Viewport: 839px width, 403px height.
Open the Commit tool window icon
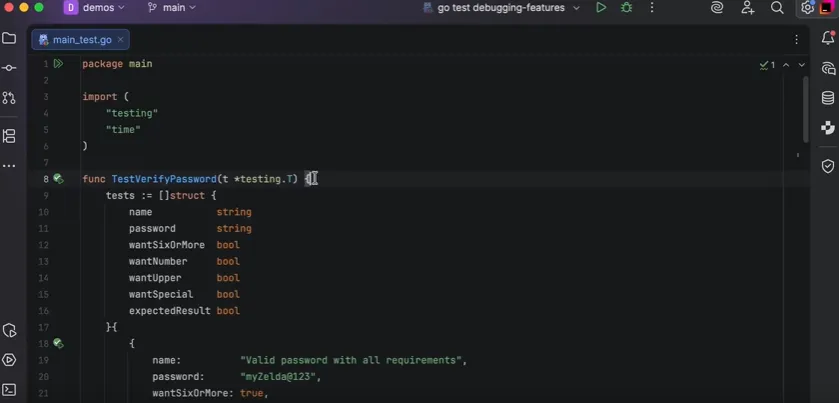click(9, 68)
